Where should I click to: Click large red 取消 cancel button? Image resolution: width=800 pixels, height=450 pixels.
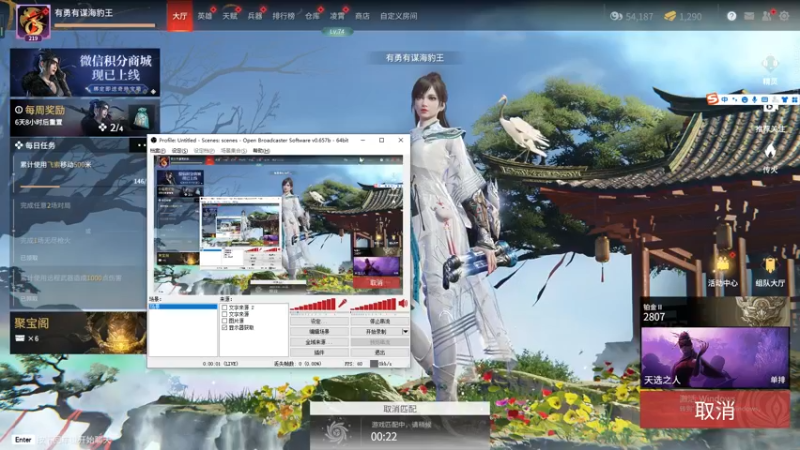click(x=715, y=410)
